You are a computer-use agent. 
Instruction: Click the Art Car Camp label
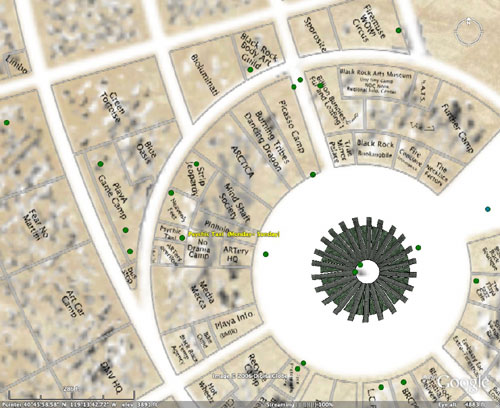tap(73, 304)
